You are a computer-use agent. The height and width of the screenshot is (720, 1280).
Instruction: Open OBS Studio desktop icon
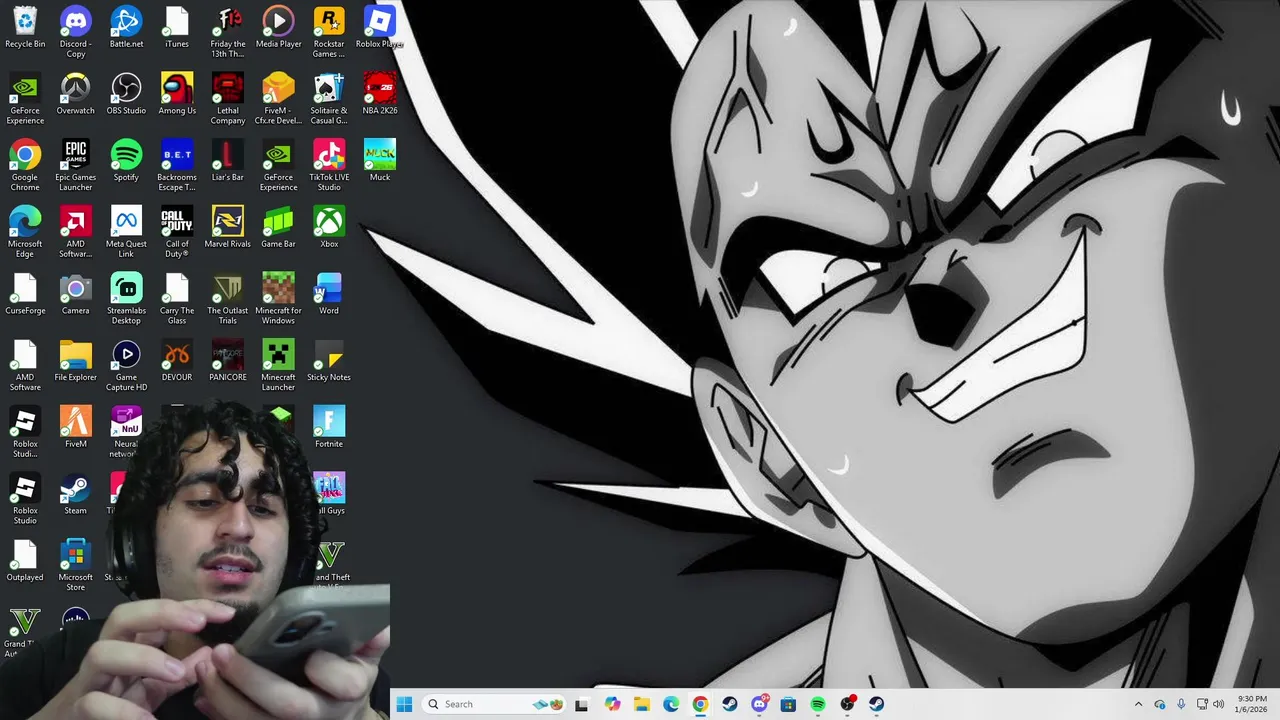click(x=126, y=94)
